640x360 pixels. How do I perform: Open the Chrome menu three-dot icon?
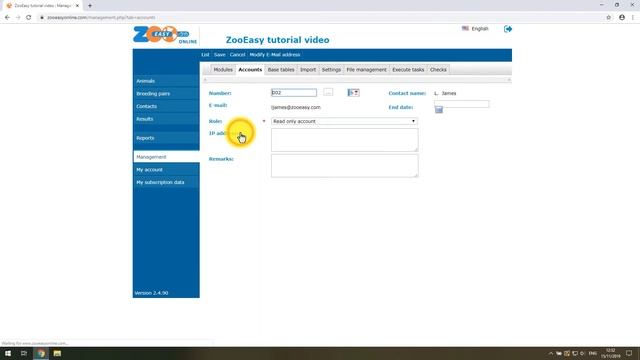[633, 18]
